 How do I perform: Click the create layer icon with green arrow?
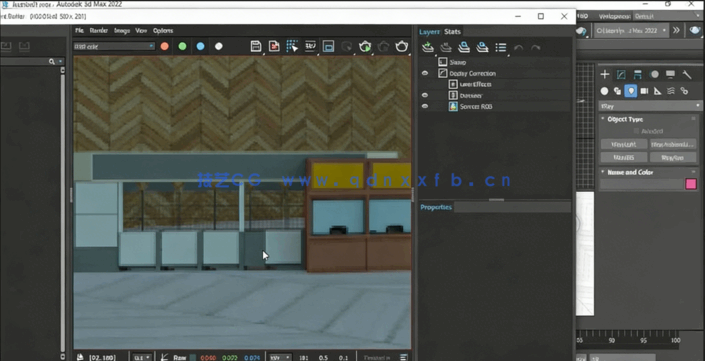coord(428,47)
